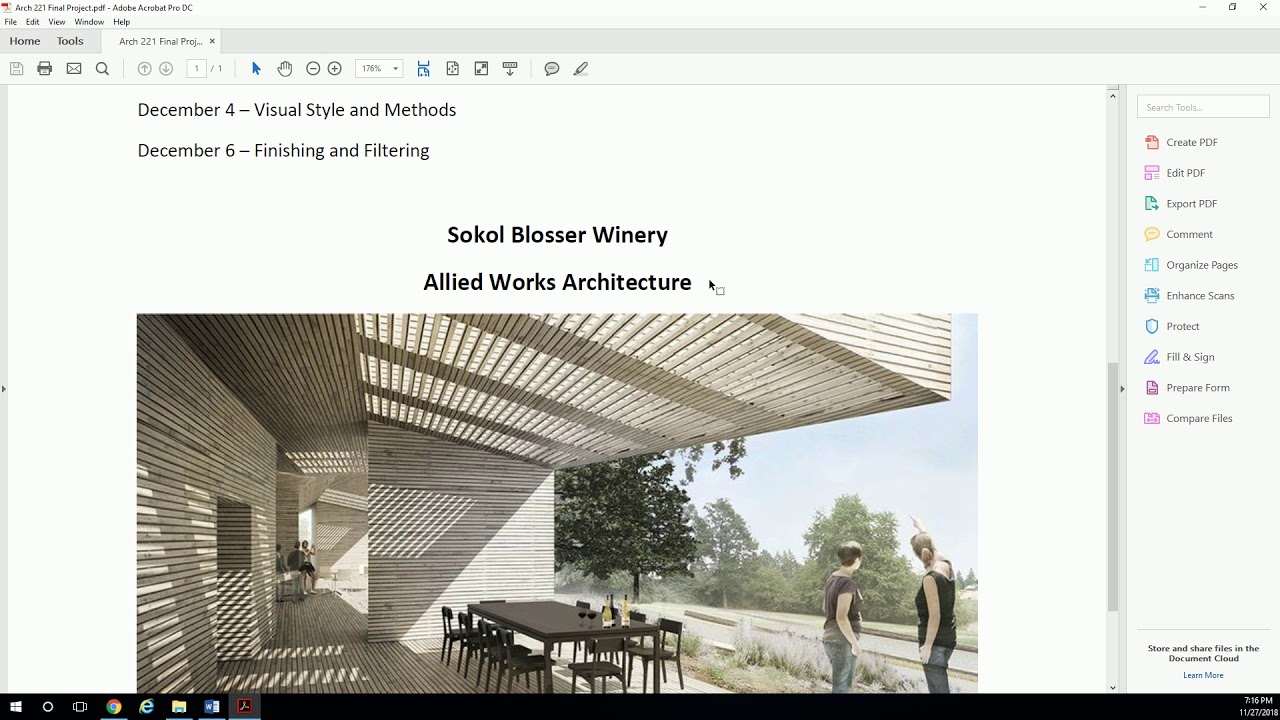1280x720 pixels.
Task: Select the Arch 221 Final Project document tab
Action: pyautogui.click(x=160, y=41)
